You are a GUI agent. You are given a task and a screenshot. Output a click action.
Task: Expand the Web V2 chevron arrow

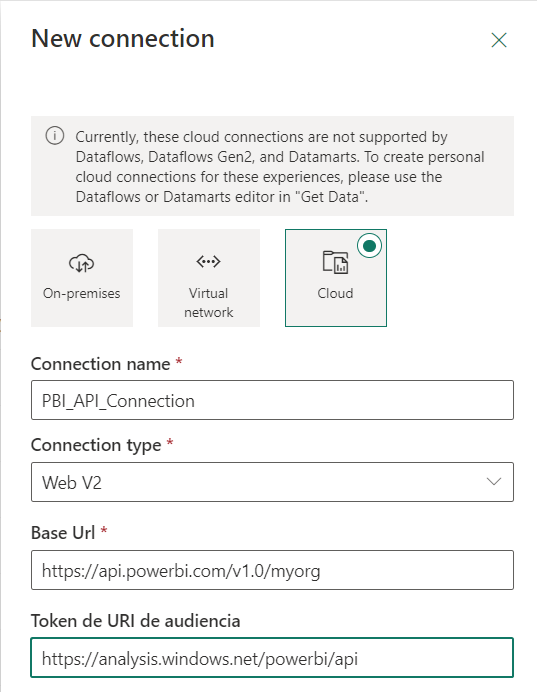click(494, 481)
